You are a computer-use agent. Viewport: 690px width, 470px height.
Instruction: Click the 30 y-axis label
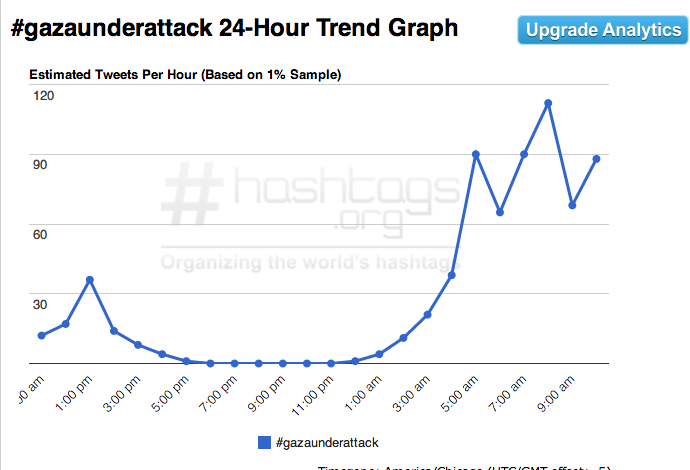43,304
